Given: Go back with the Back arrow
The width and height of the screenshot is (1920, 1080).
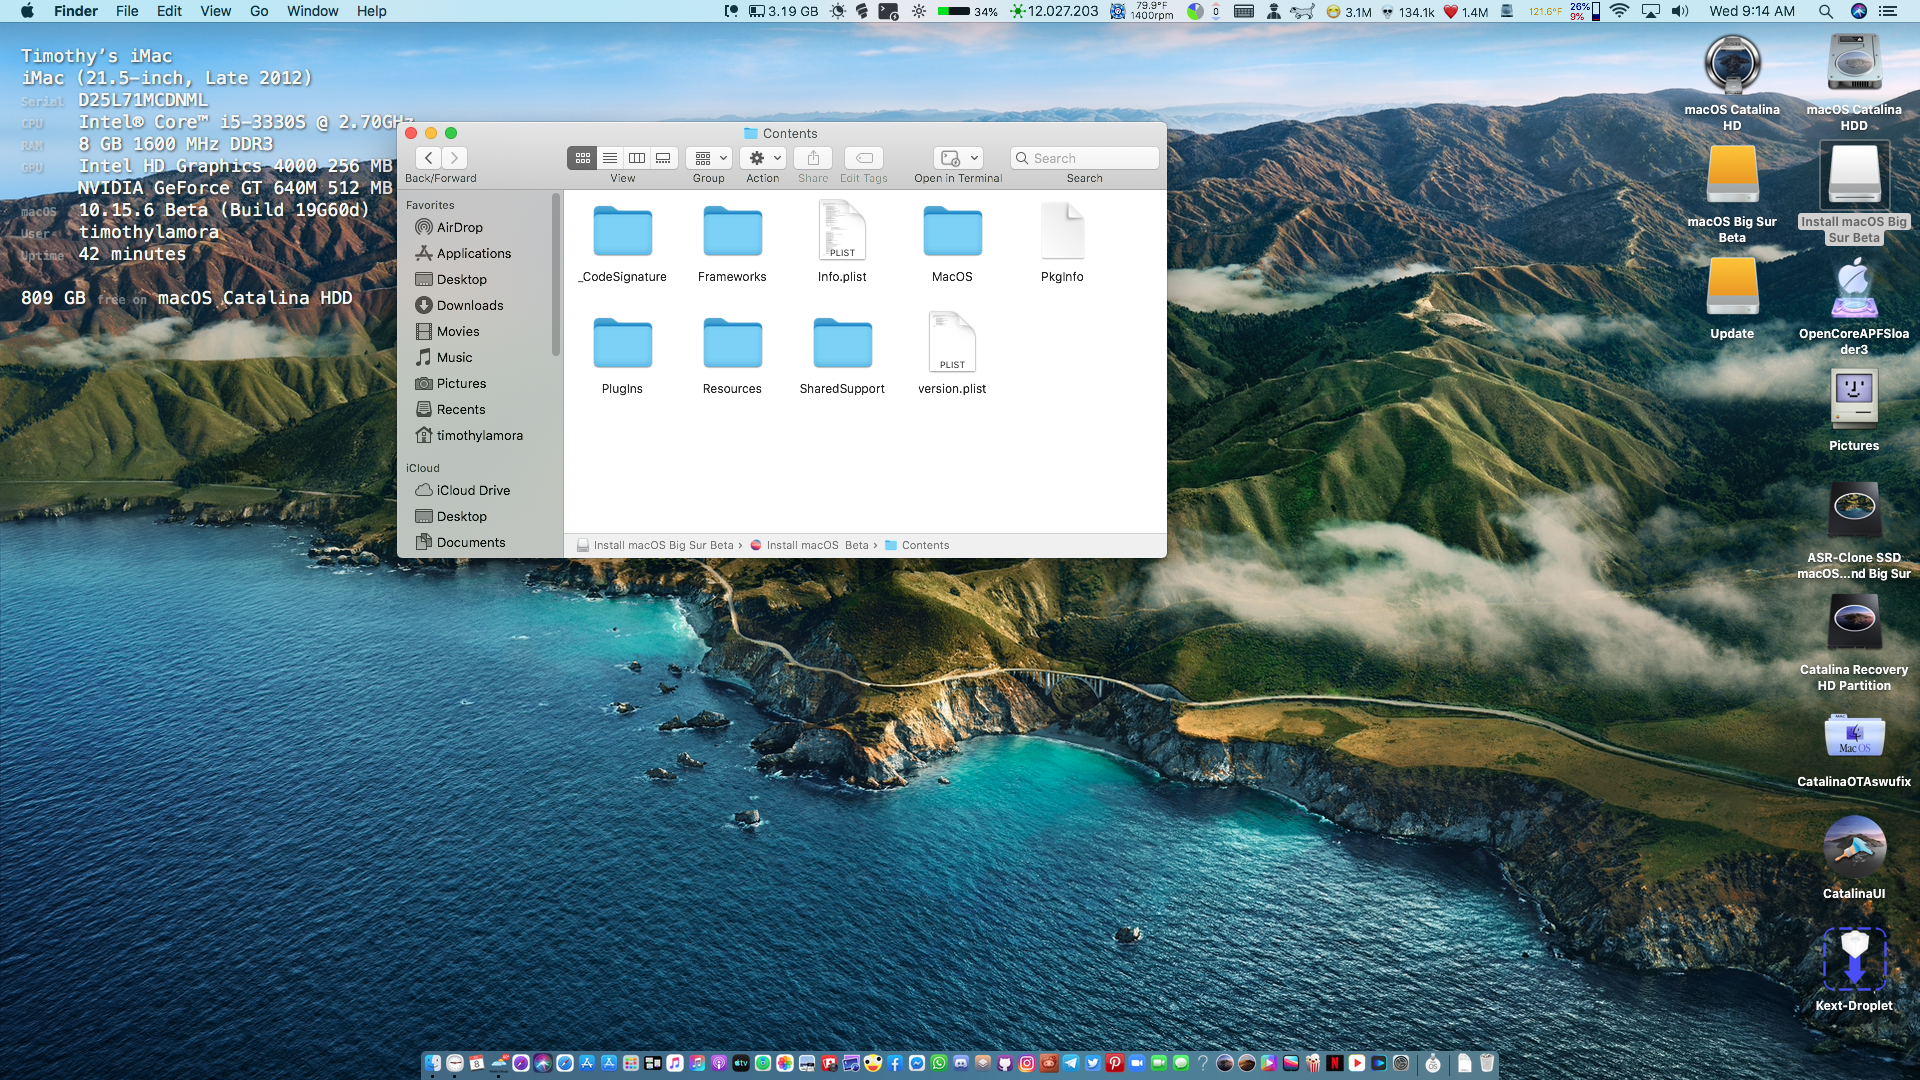Looking at the screenshot, I should (428, 158).
